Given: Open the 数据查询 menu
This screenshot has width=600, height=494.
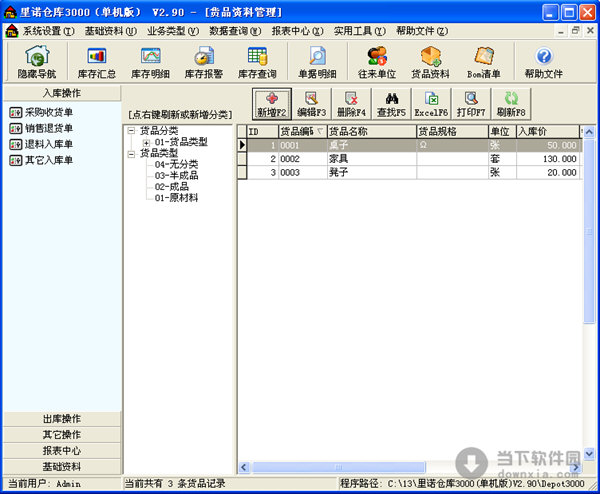Looking at the screenshot, I should (235, 31).
